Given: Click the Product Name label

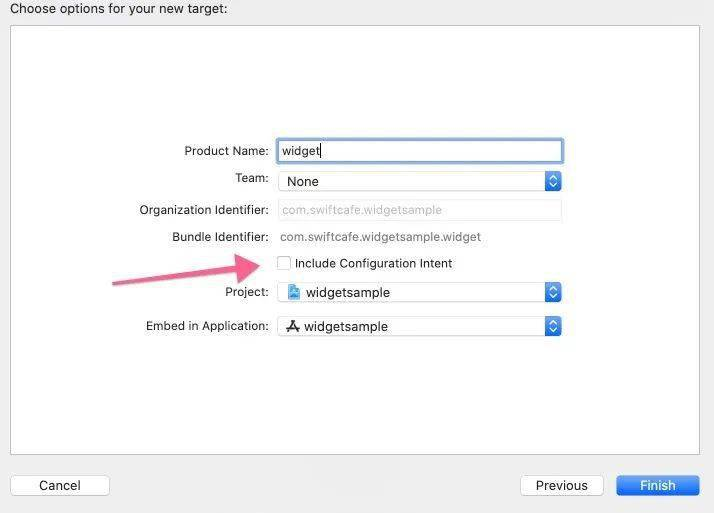Looking at the screenshot, I should tap(226, 151).
